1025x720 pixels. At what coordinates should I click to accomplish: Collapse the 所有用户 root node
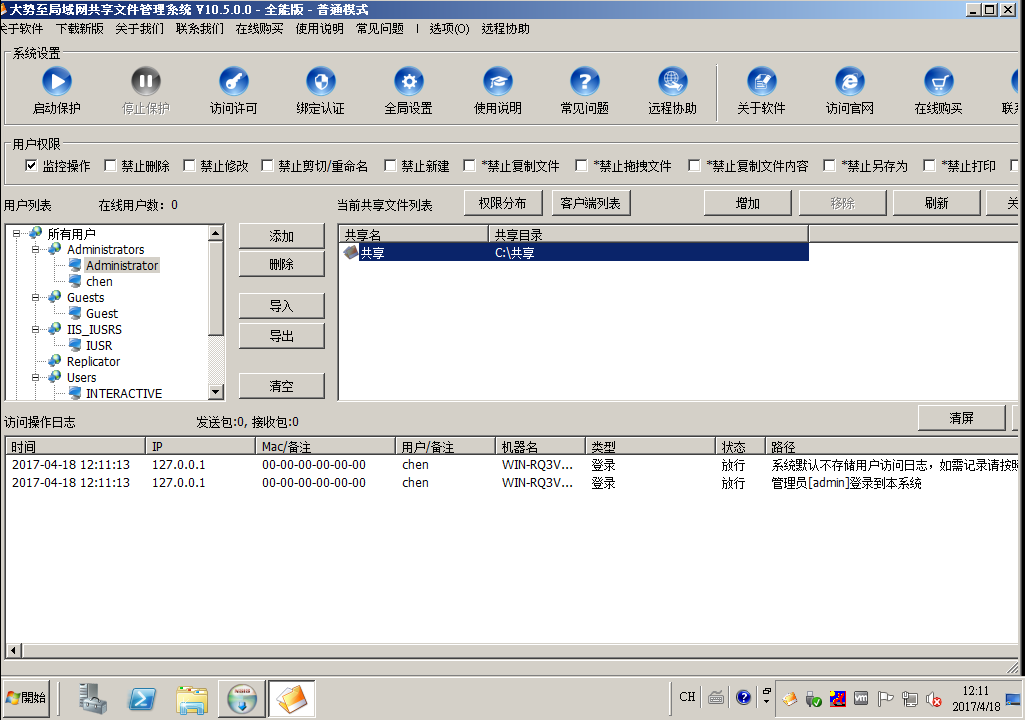[17, 233]
